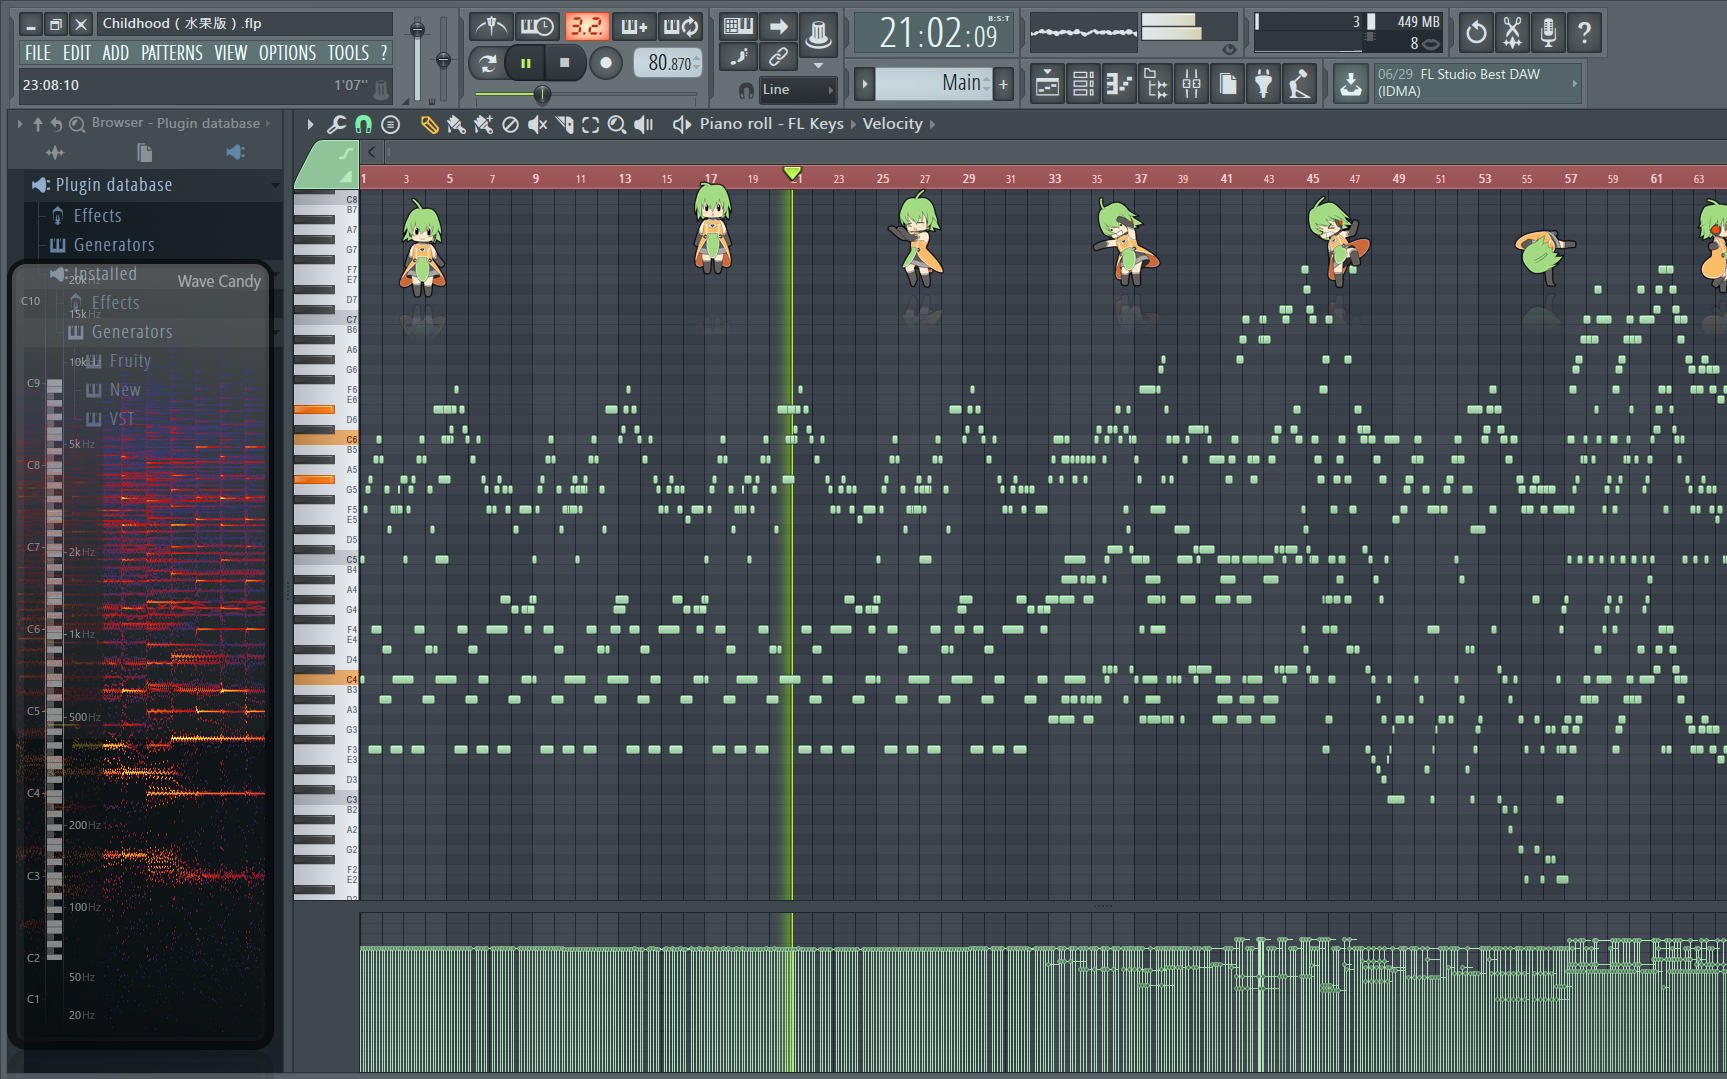Pause playback with the pause button
The height and width of the screenshot is (1079, 1727).
coord(525,63)
